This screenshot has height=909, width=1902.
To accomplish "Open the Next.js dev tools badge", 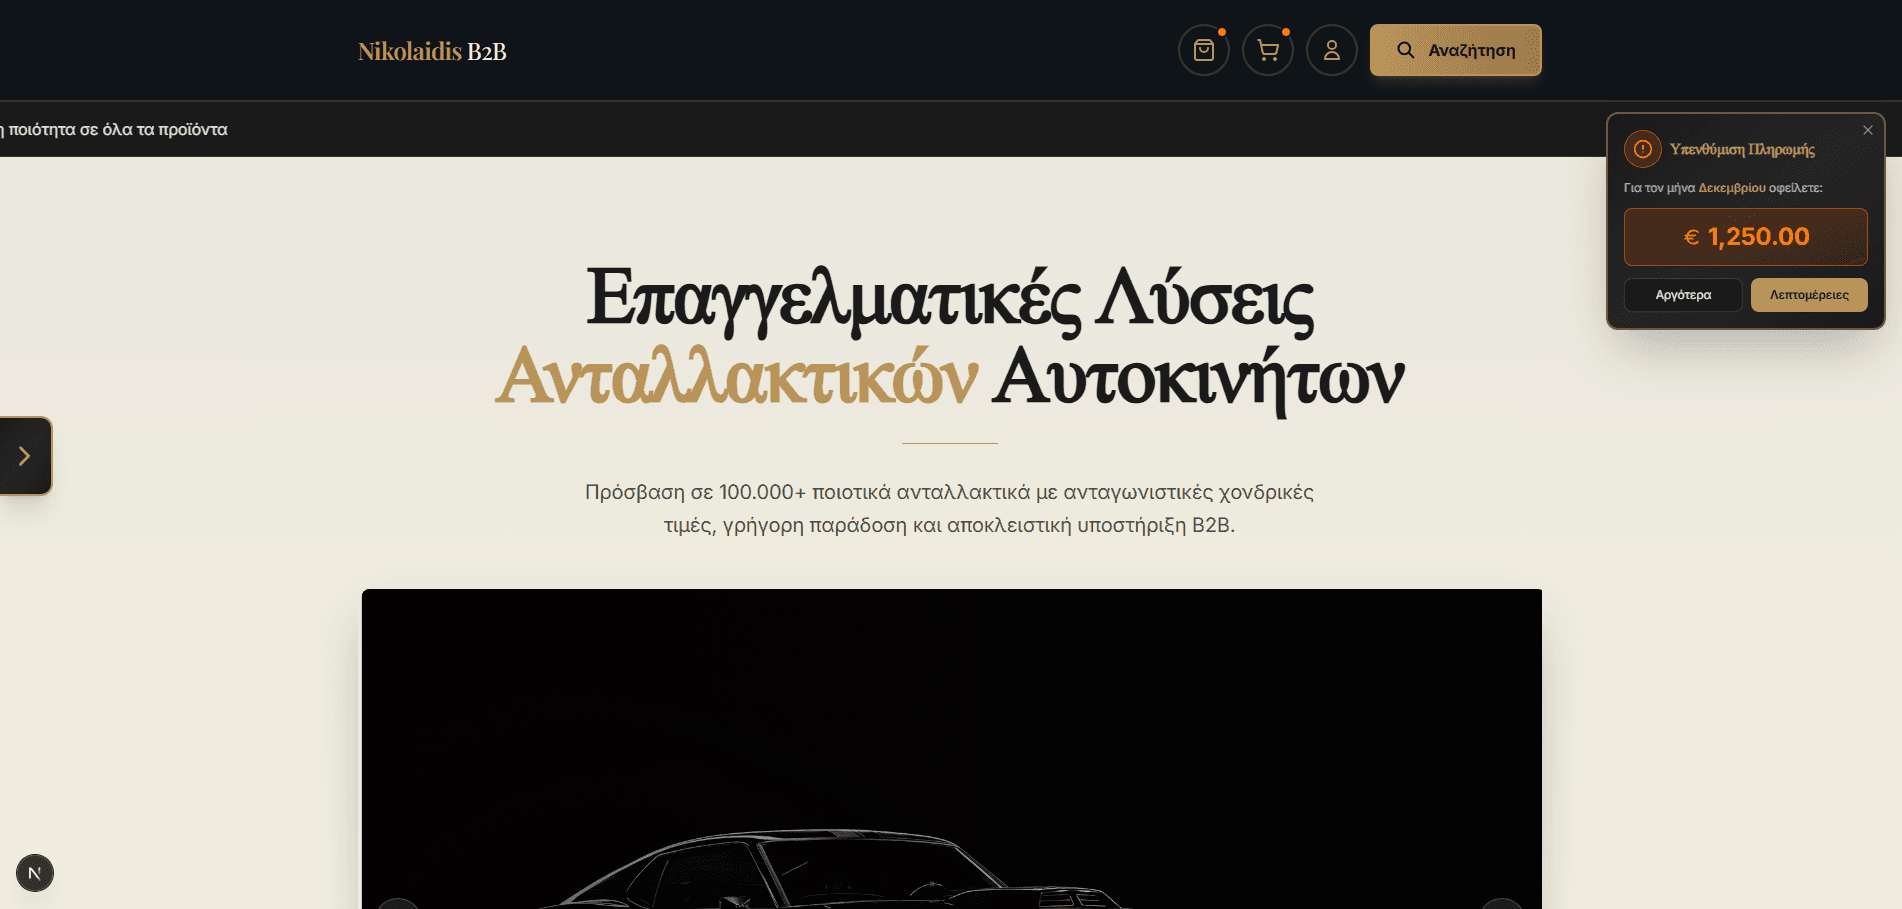I will pyautogui.click(x=35, y=873).
